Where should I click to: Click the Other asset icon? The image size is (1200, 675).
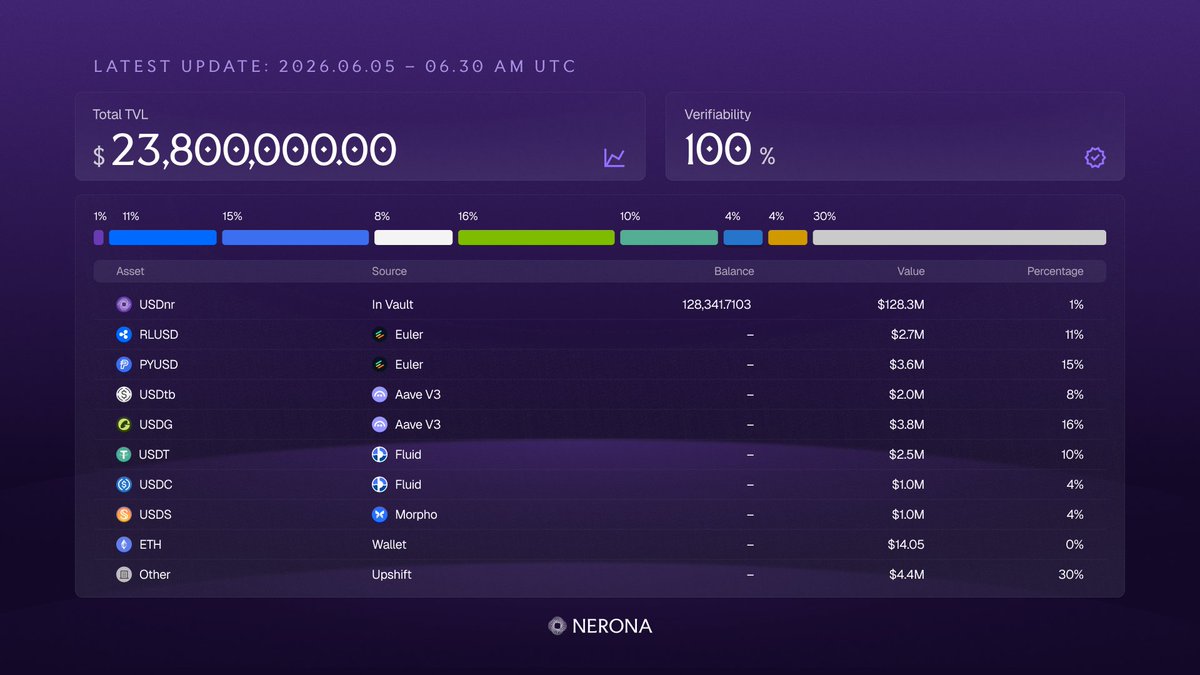point(124,574)
